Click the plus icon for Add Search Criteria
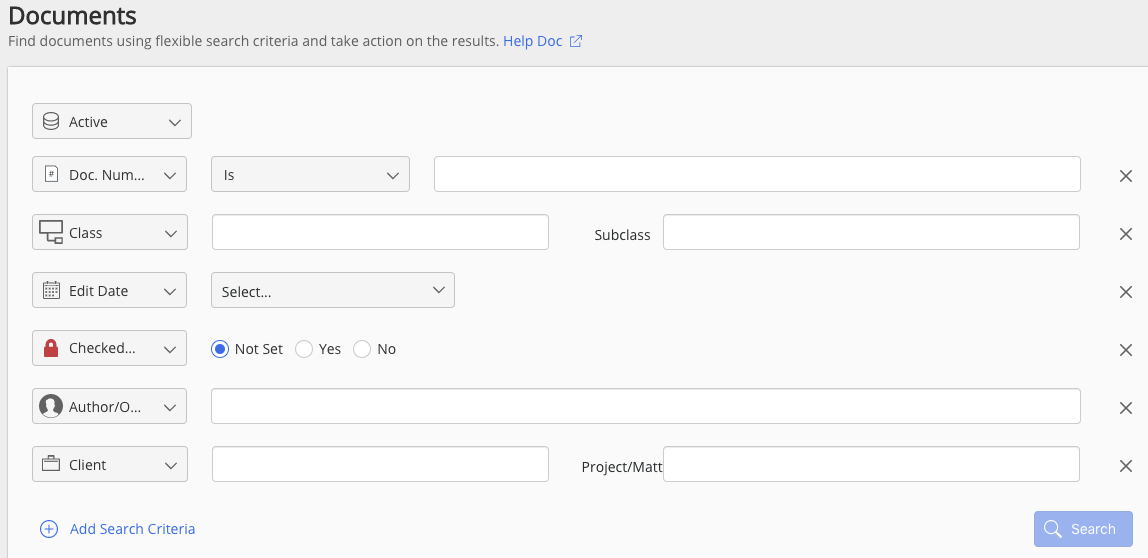 [49, 529]
